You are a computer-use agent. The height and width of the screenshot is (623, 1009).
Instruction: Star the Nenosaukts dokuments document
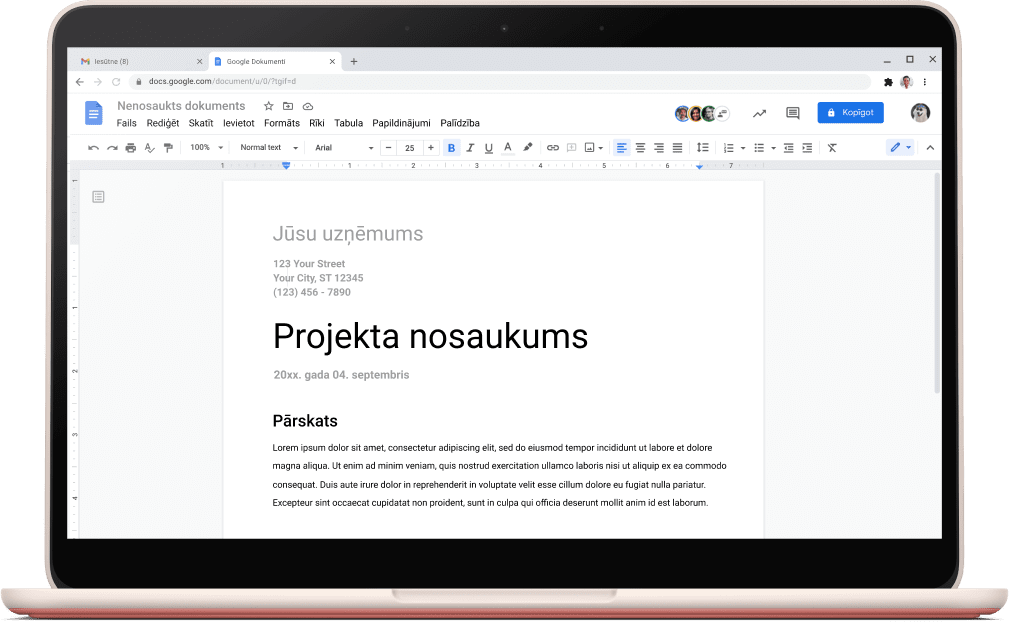point(268,106)
